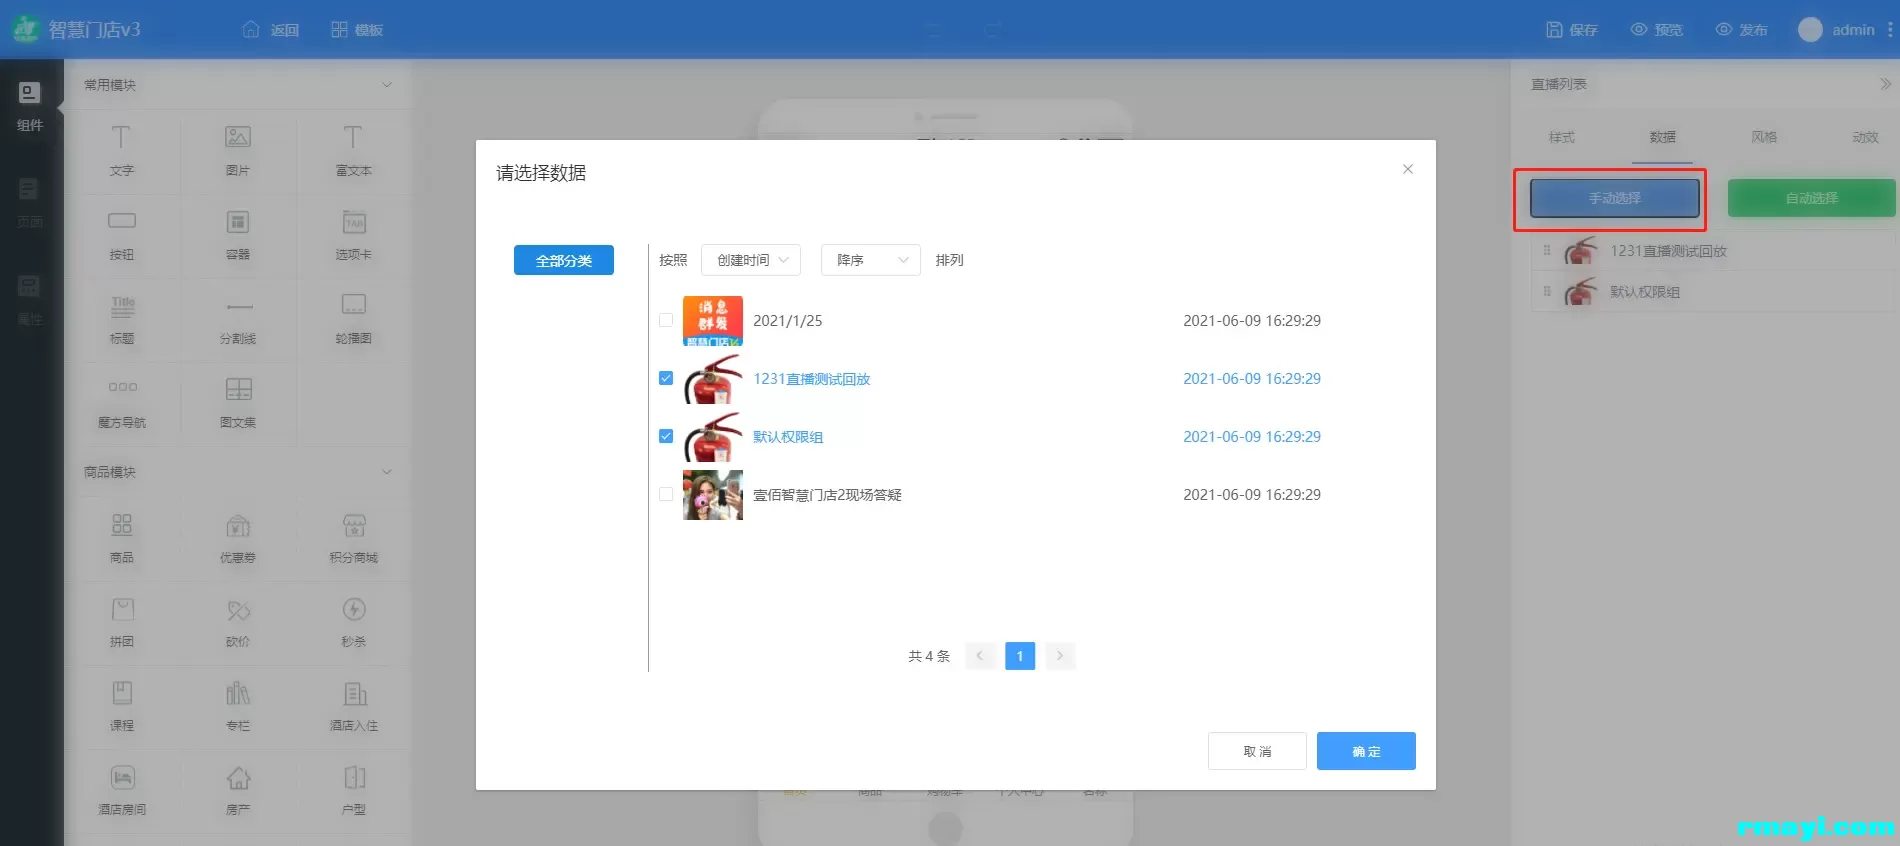The image size is (1900, 846).
Task: Click the 壹佰智慧门店2现场答疑 thumbnail
Action: pos(713,495)
